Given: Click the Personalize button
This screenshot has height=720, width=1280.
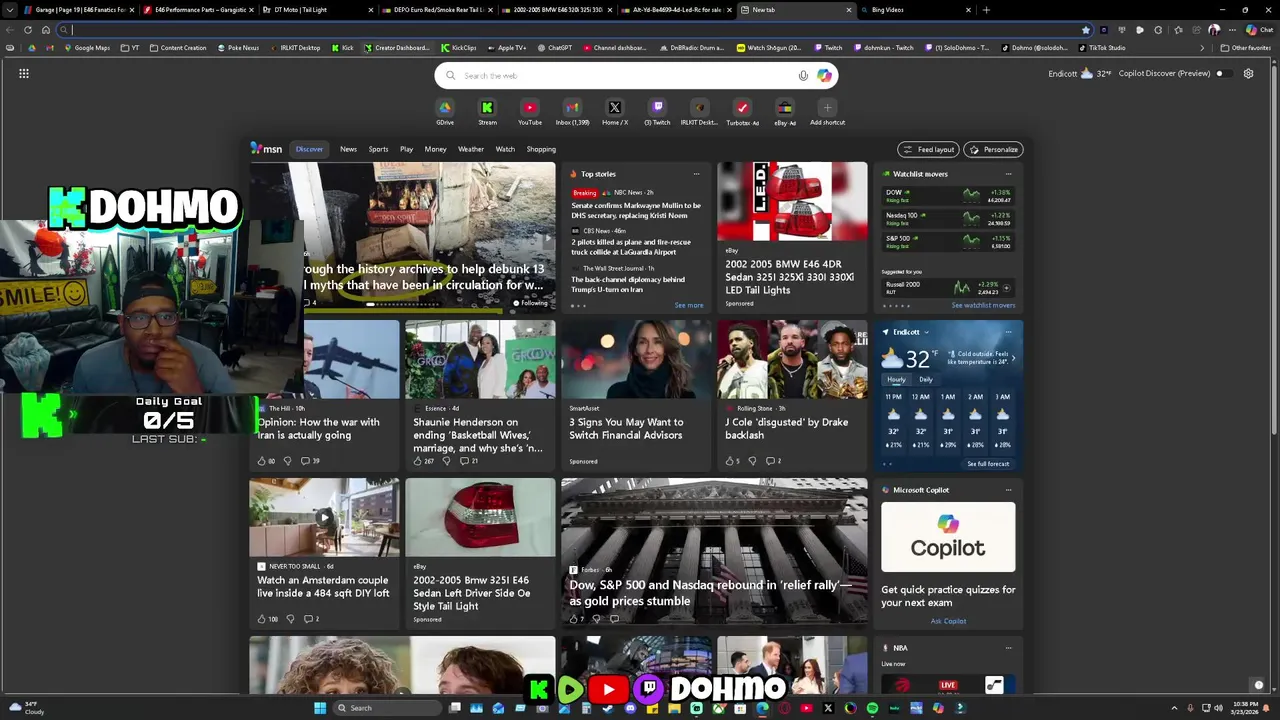Looking at the screenshot, I should (993, 149).
